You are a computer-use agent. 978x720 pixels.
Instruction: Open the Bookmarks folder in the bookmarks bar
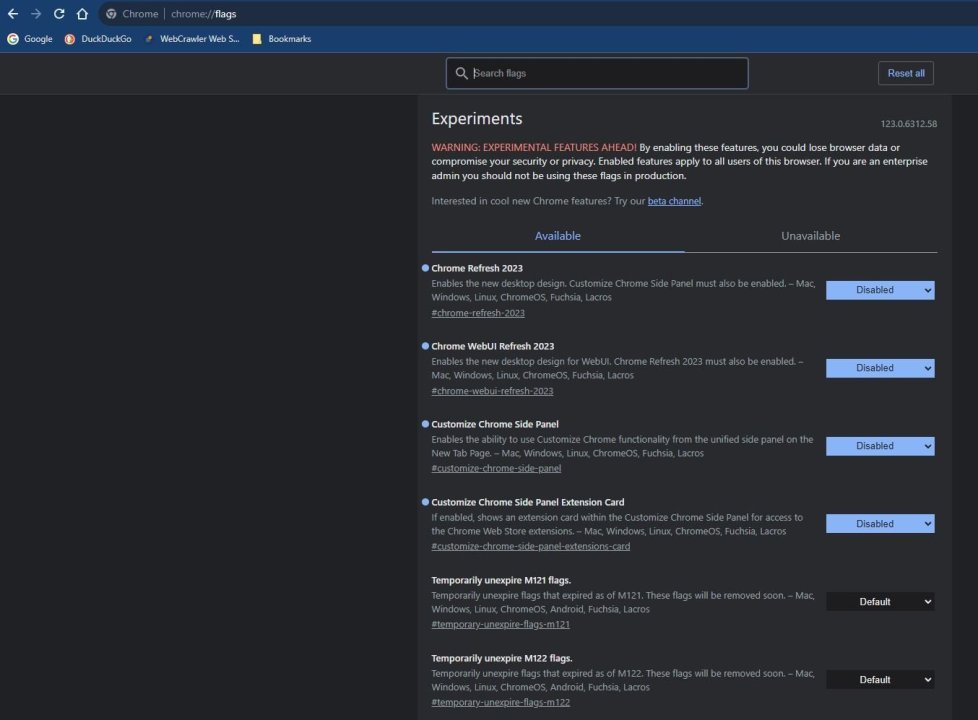point(282,39)
